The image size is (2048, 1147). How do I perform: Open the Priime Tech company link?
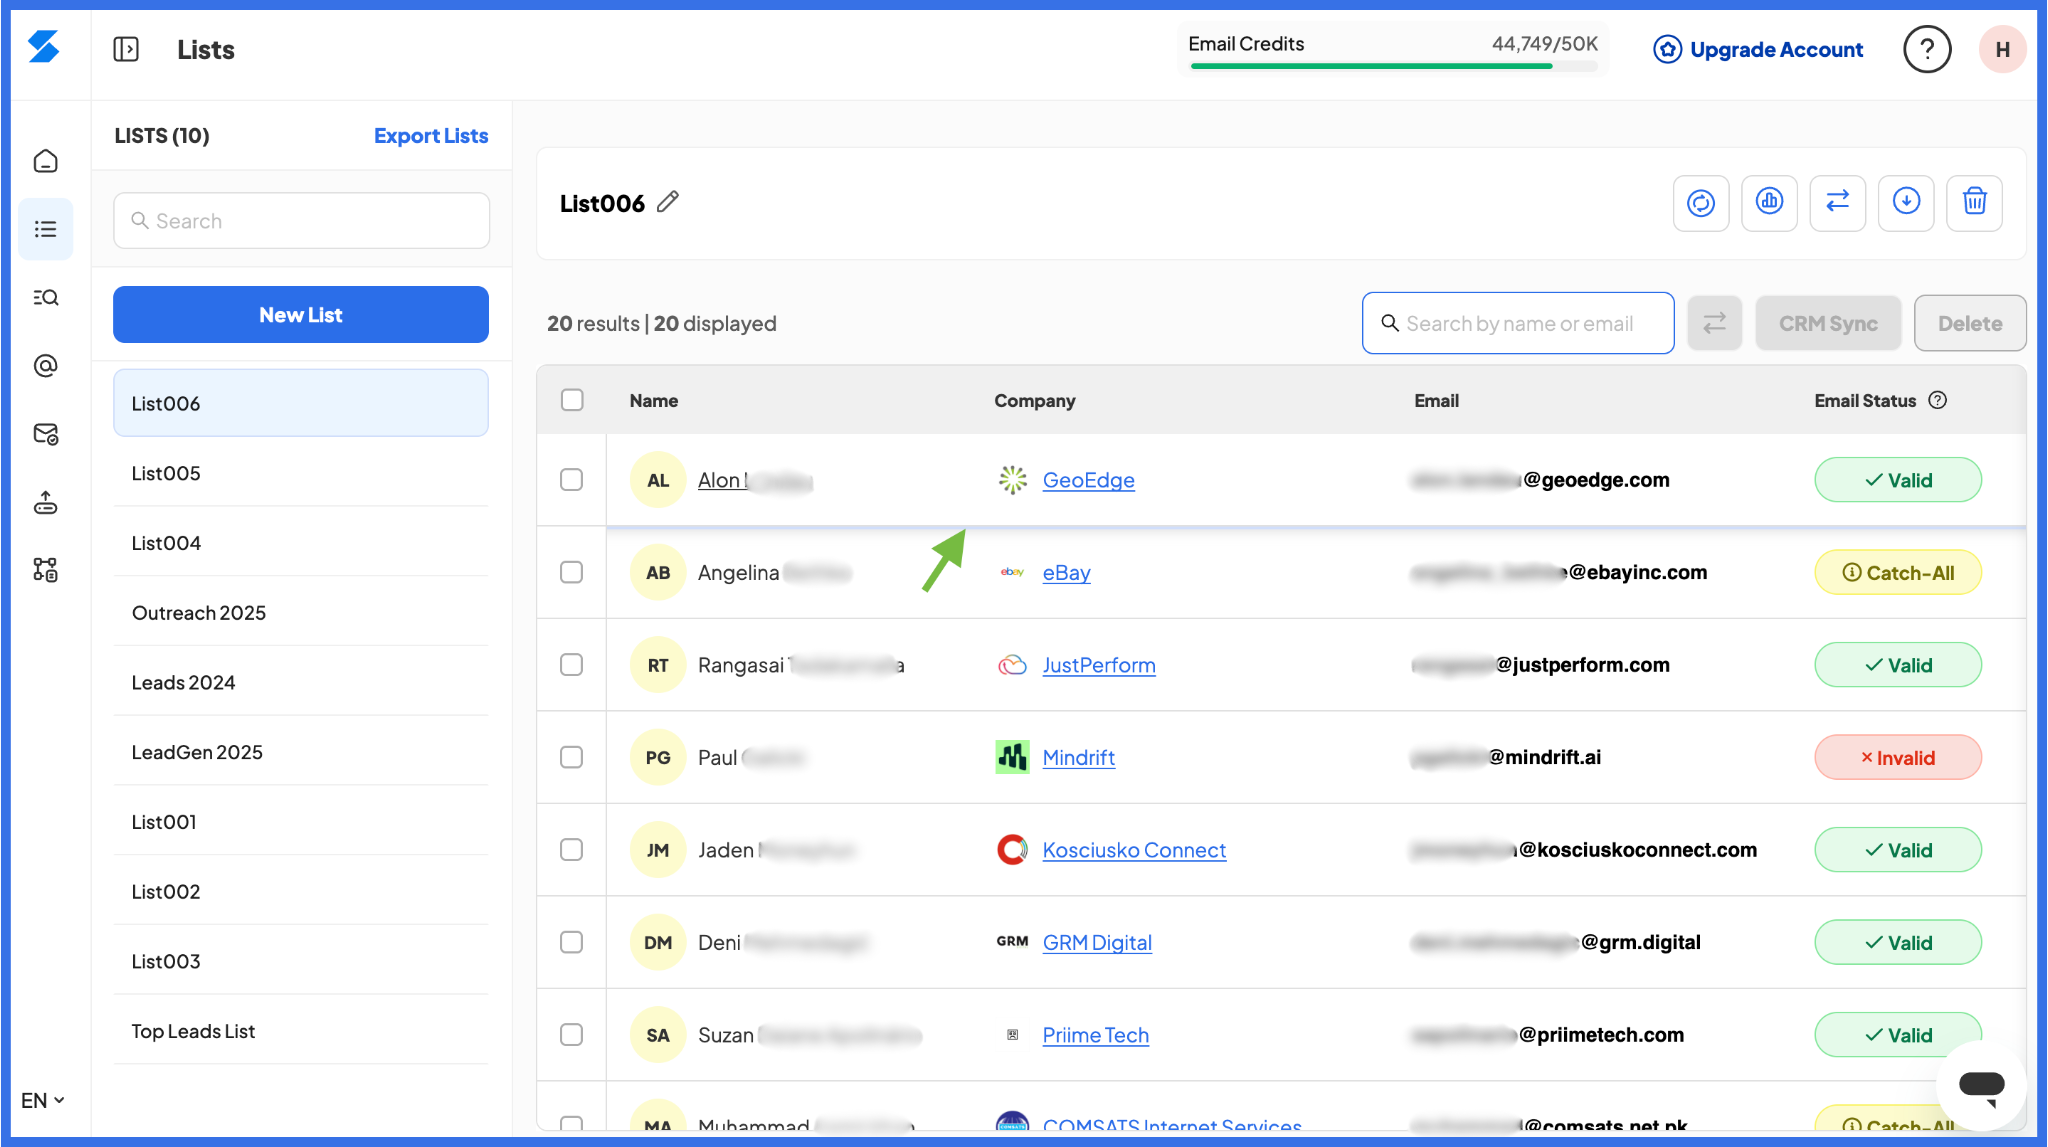(1095, 1034)
